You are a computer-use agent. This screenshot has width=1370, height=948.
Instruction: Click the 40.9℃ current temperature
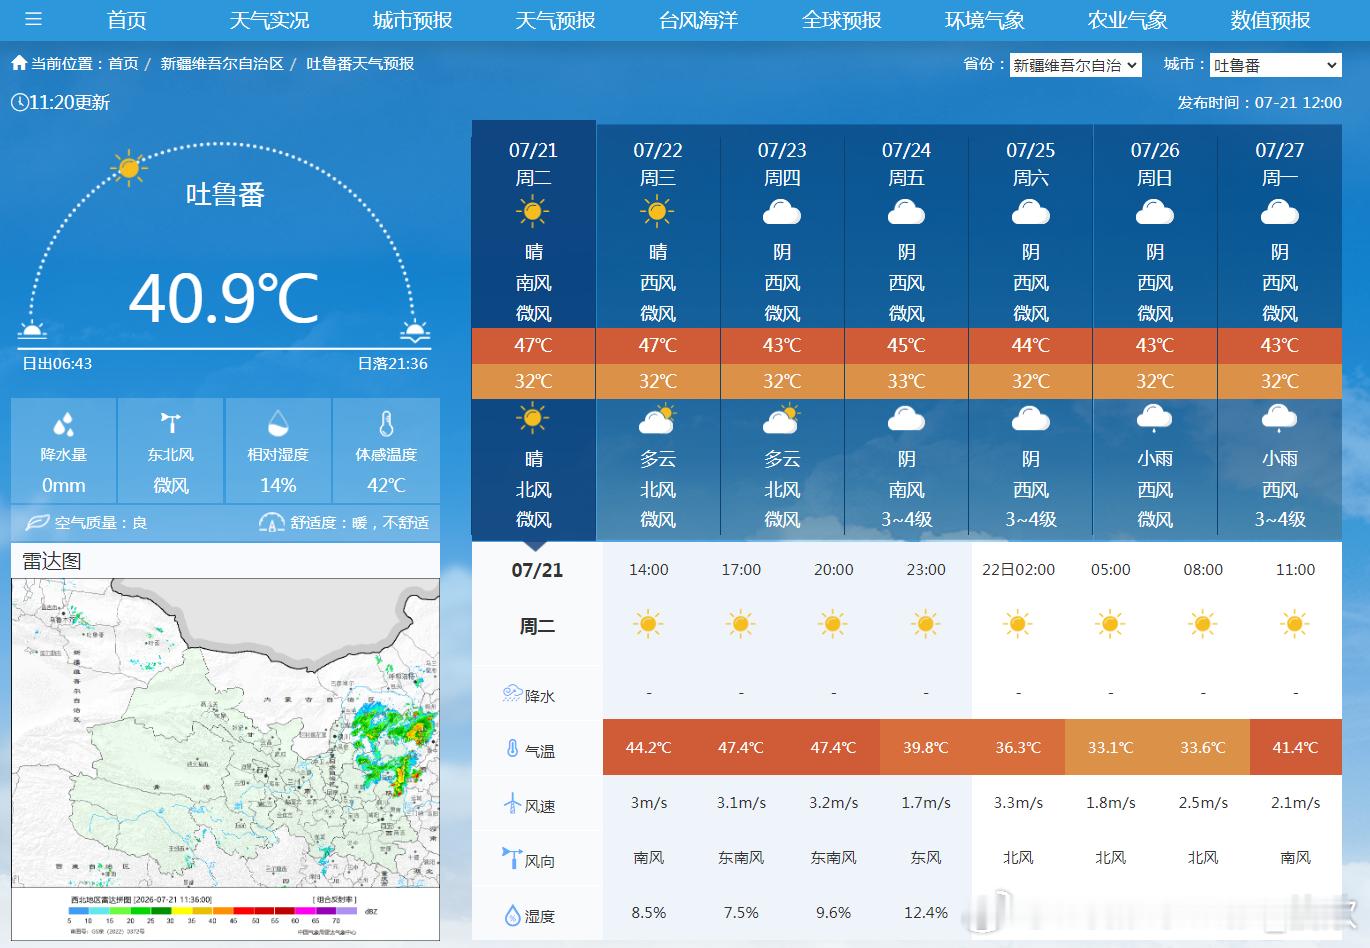tap(224, 297)
